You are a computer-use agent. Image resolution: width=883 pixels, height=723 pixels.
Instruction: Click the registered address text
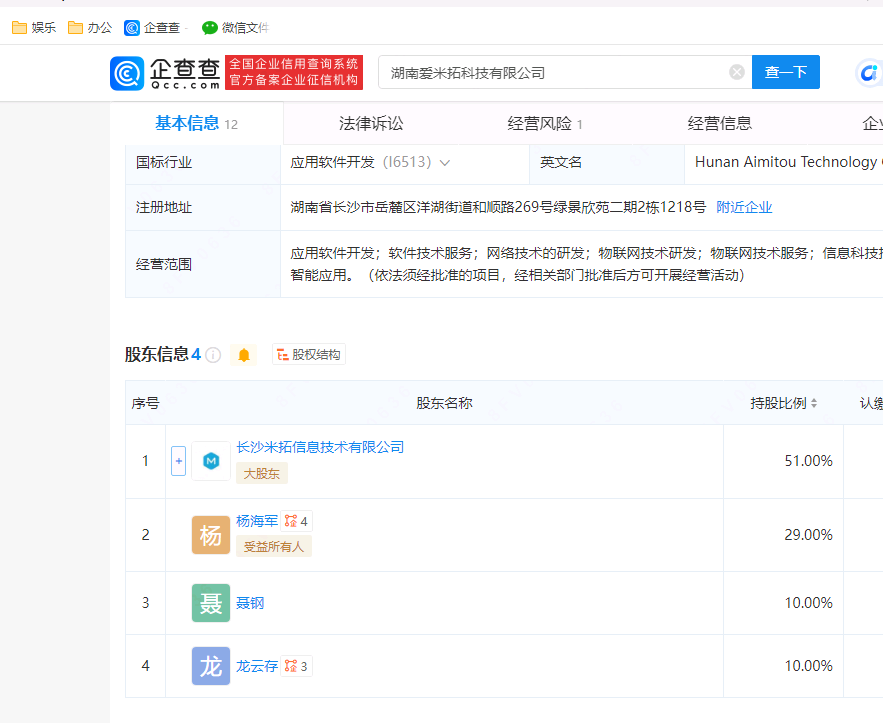[498, 207]
